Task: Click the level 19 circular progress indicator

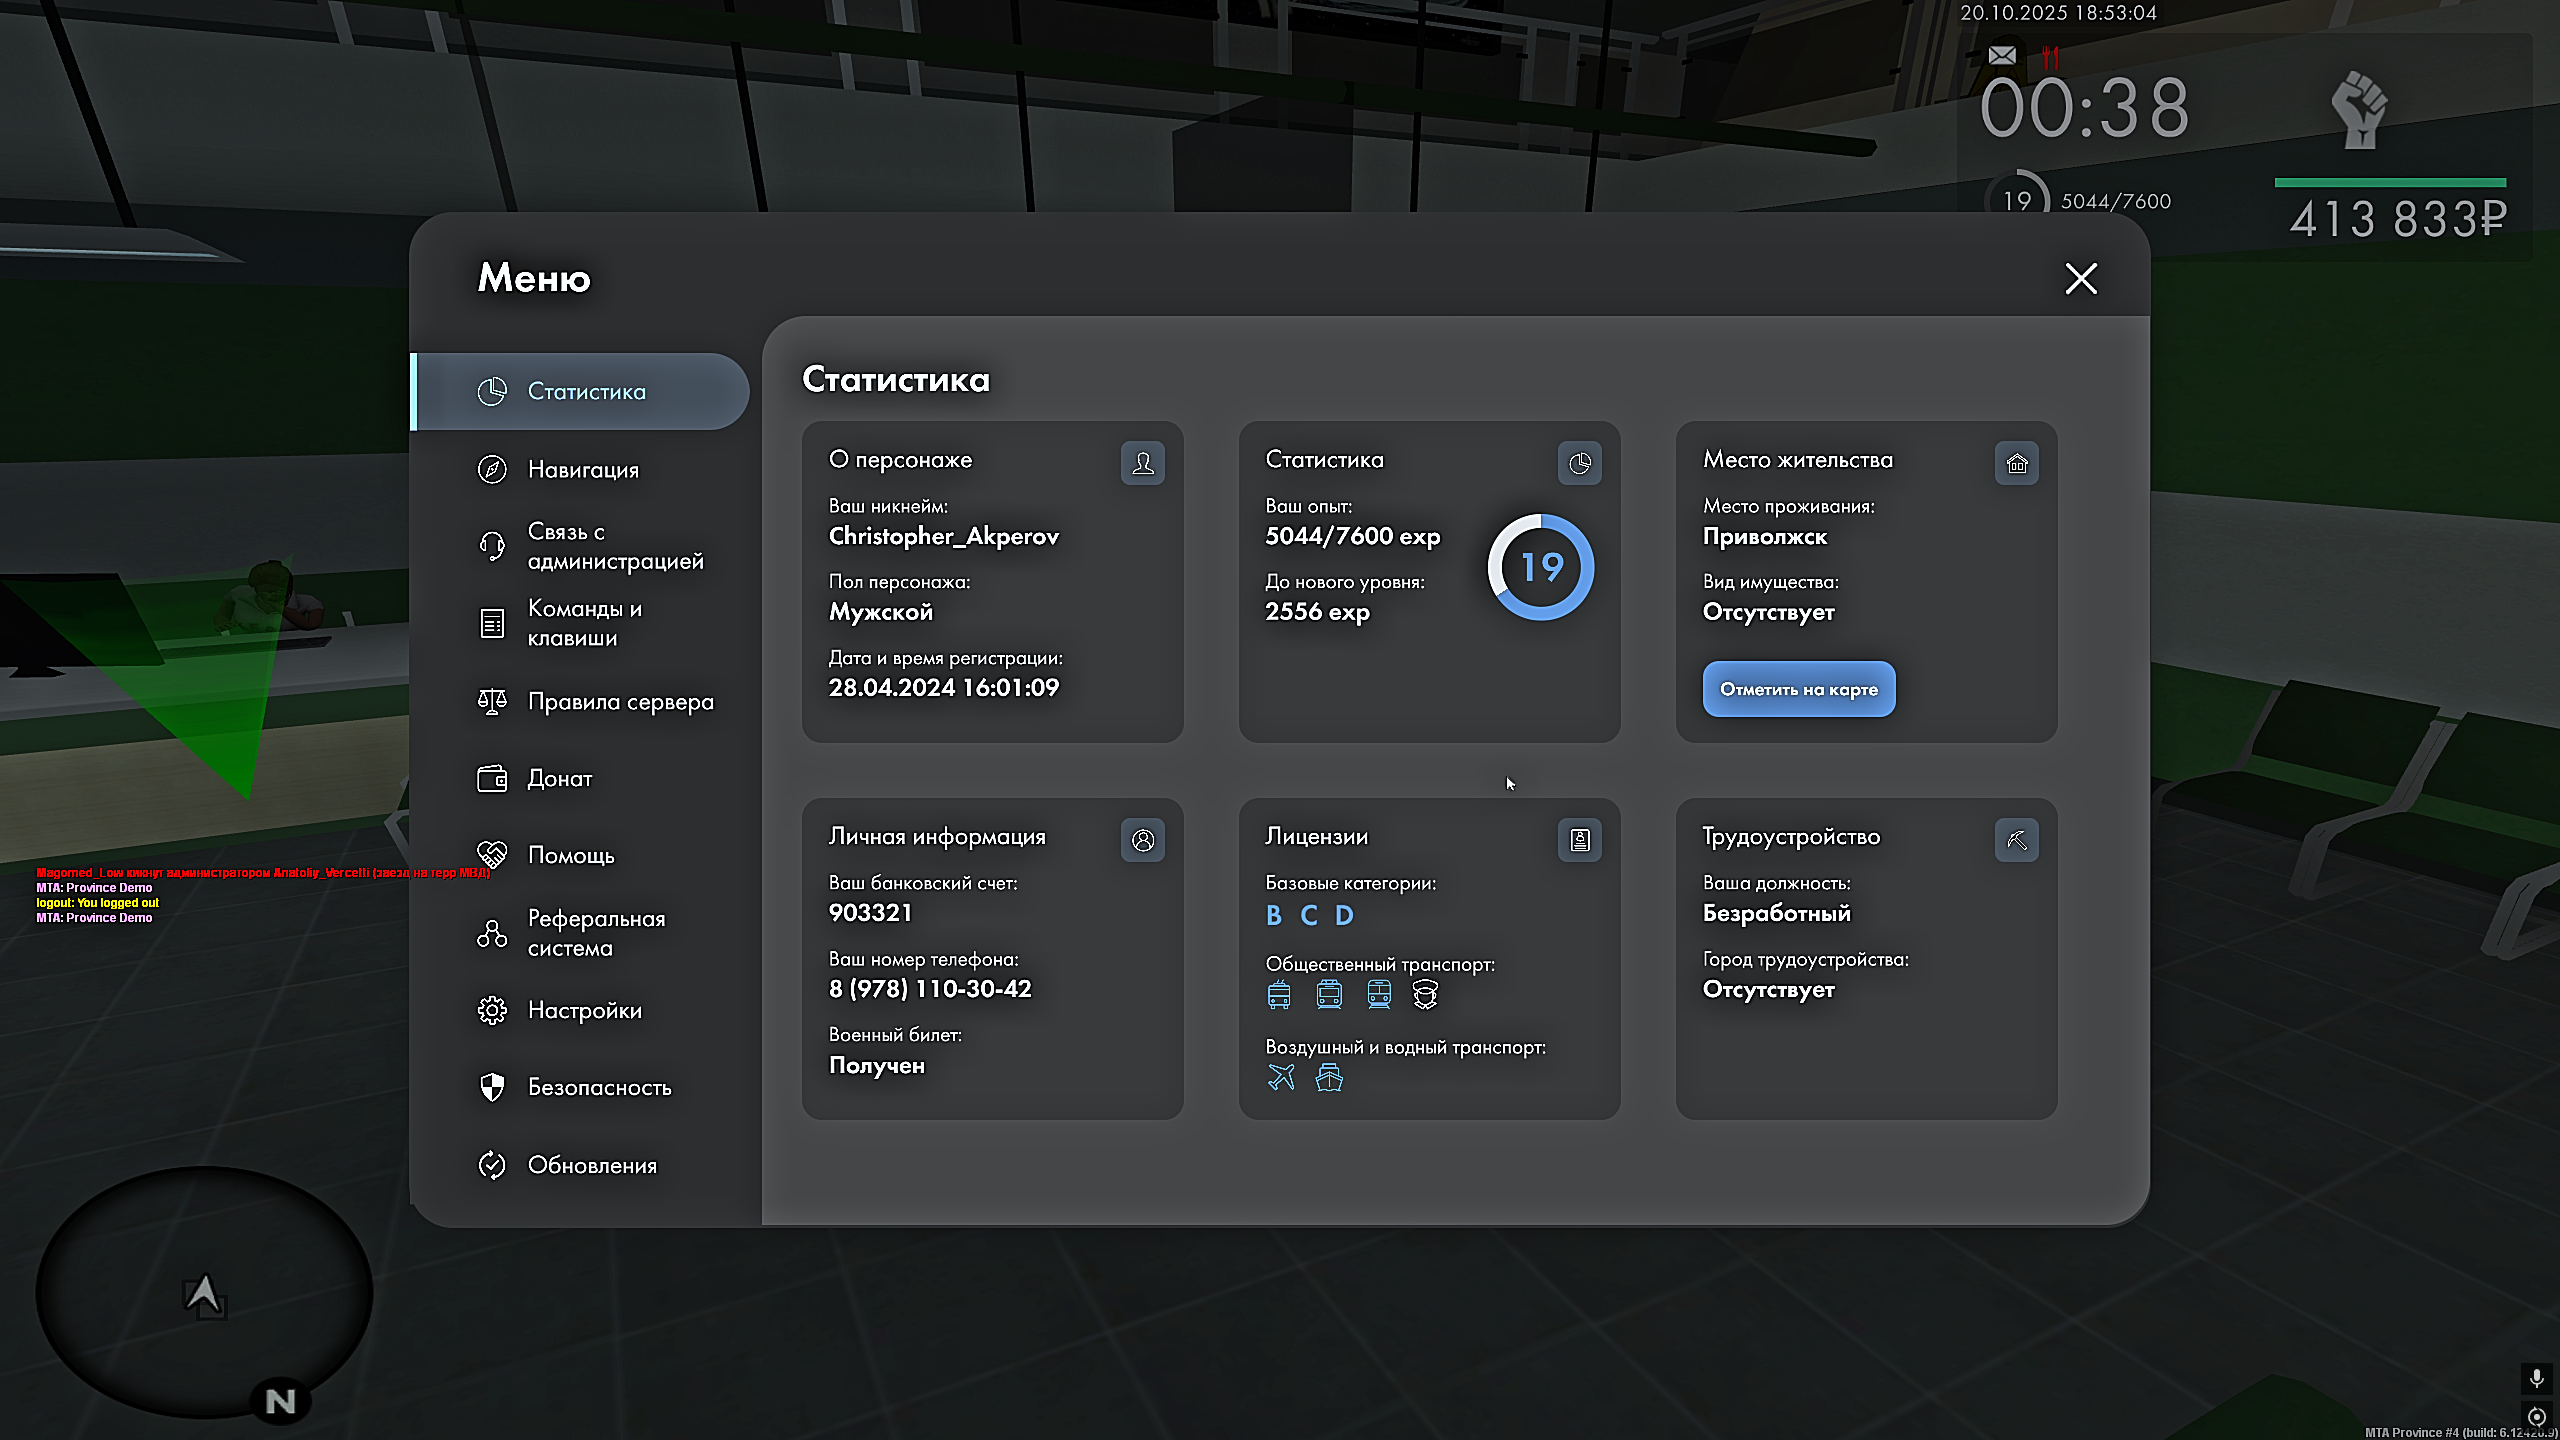Action: tap(1541, 567)
